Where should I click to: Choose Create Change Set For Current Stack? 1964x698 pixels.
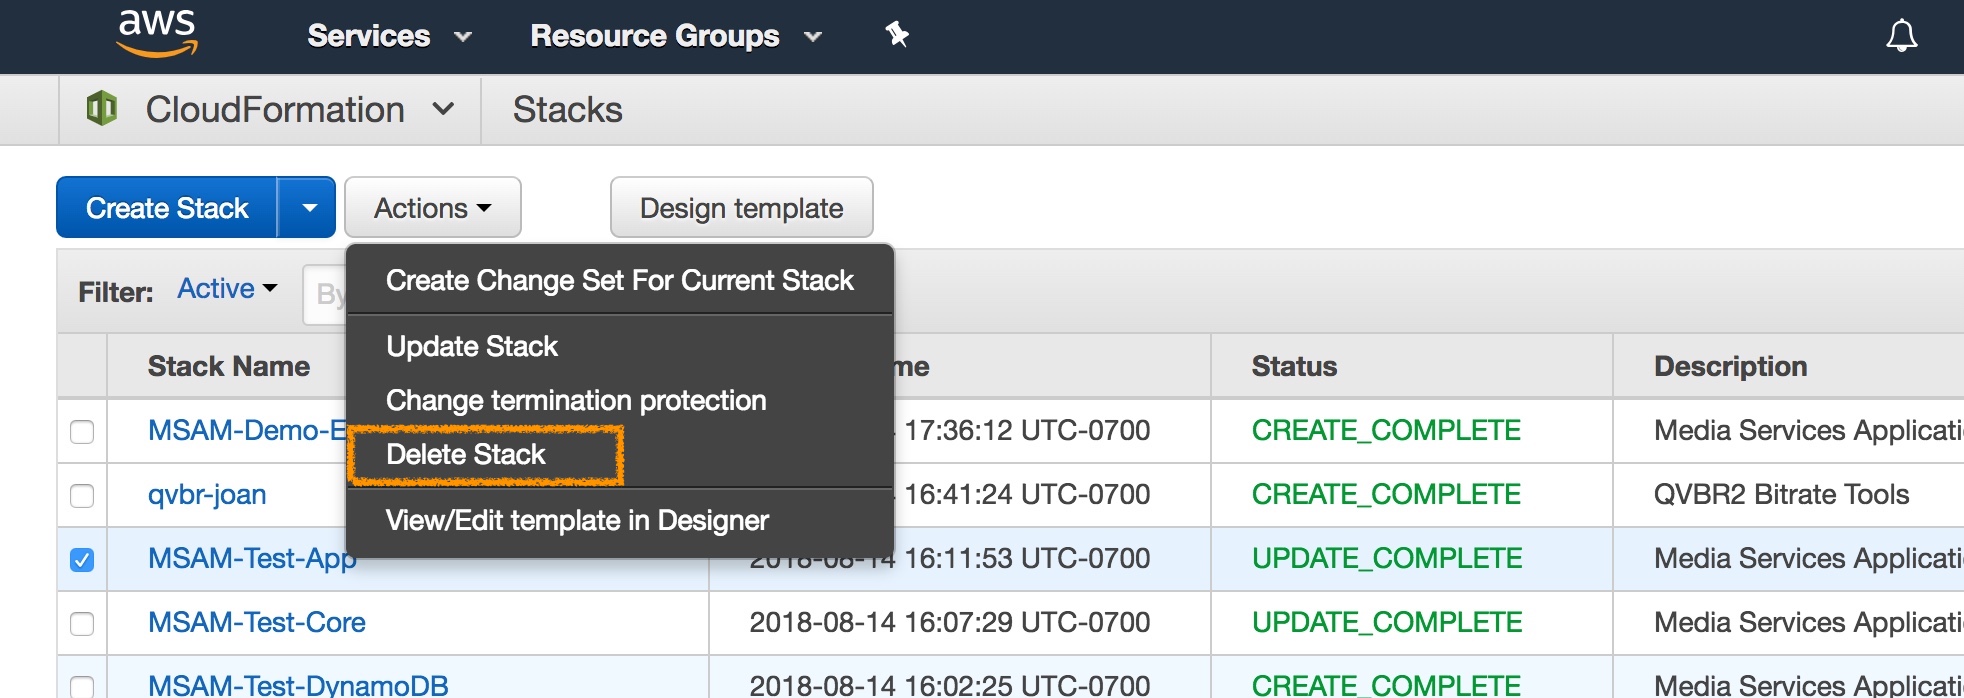tap(619, 280)
